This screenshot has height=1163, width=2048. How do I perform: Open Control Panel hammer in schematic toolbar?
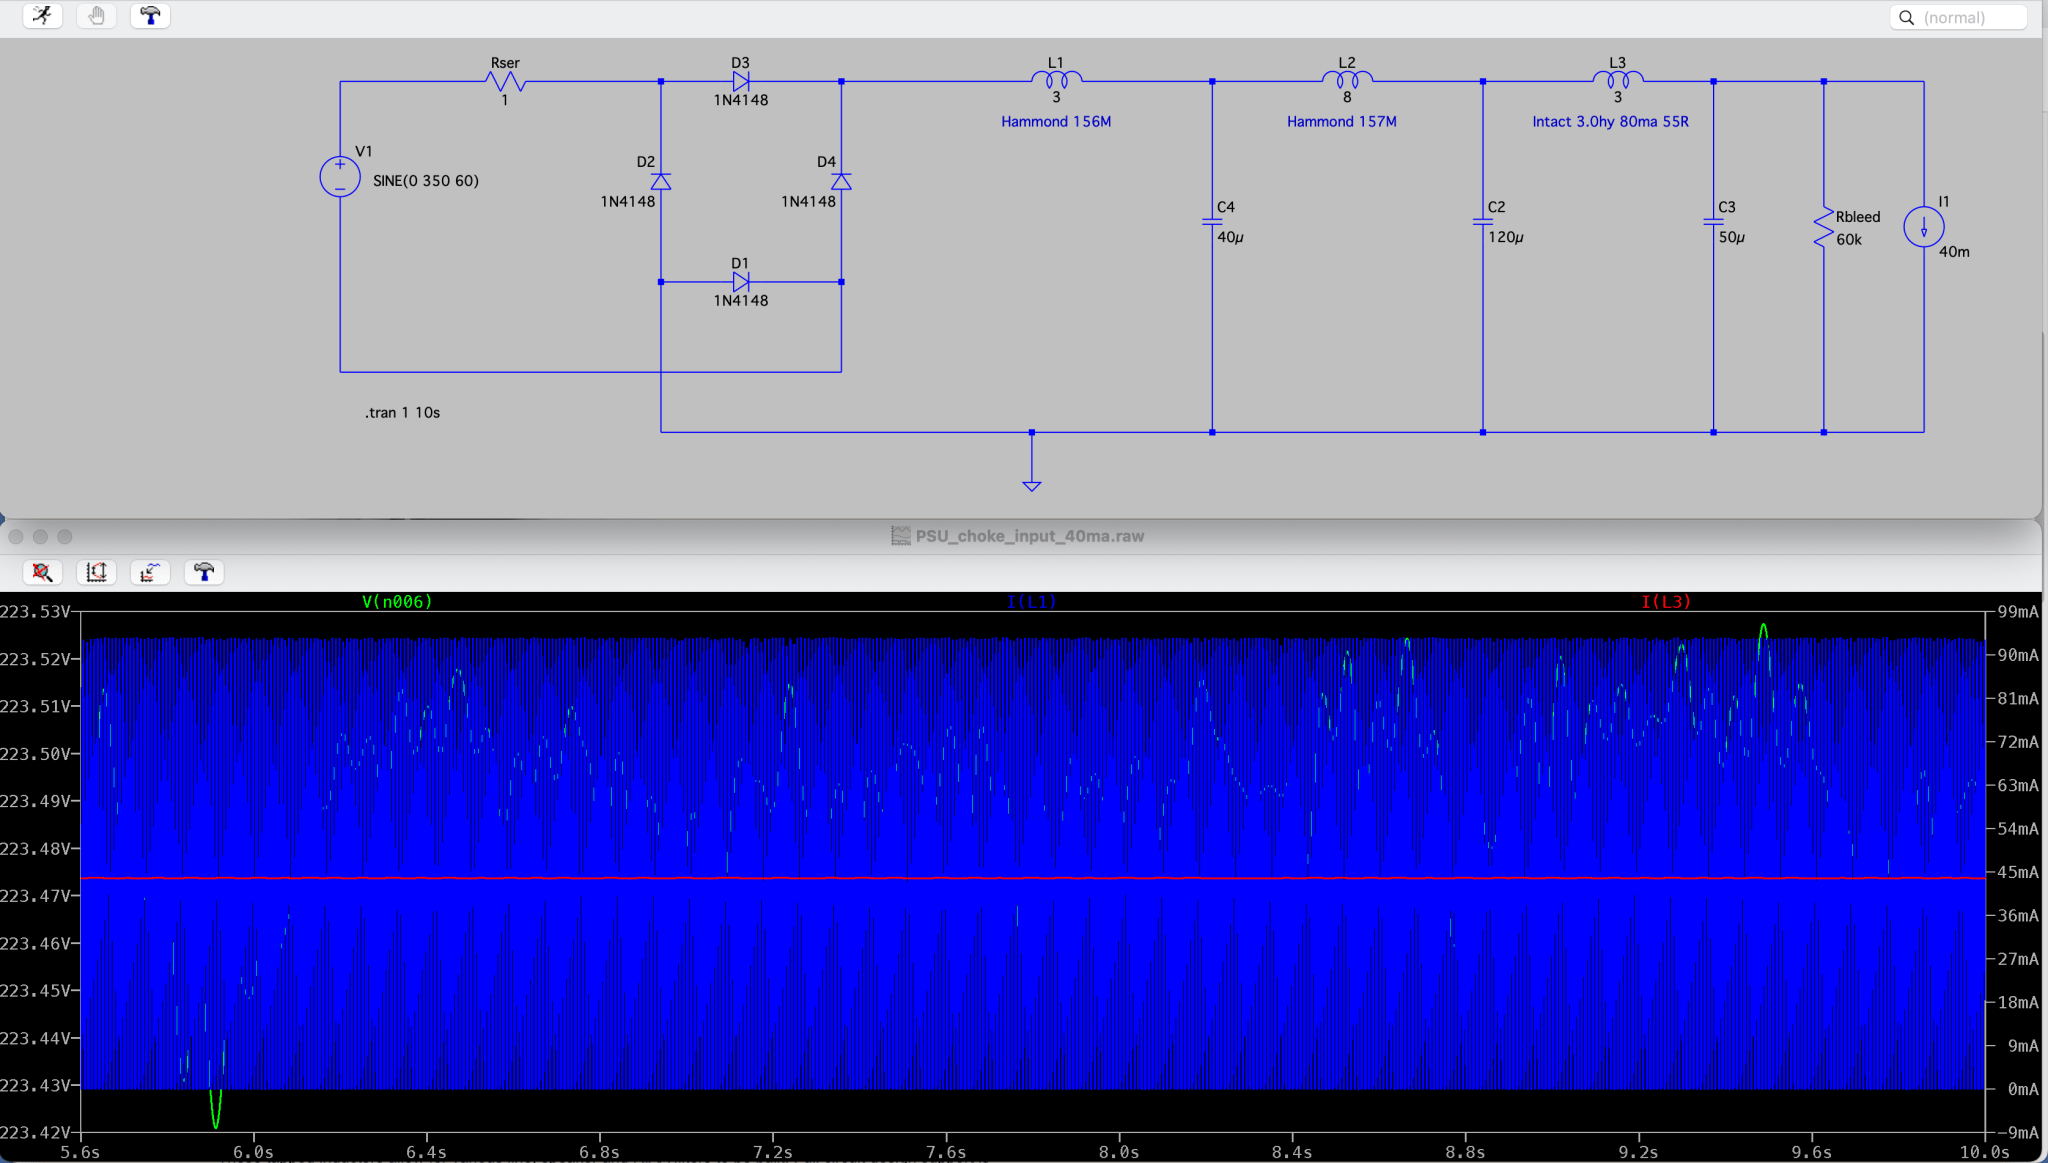[x=150, y=16]
